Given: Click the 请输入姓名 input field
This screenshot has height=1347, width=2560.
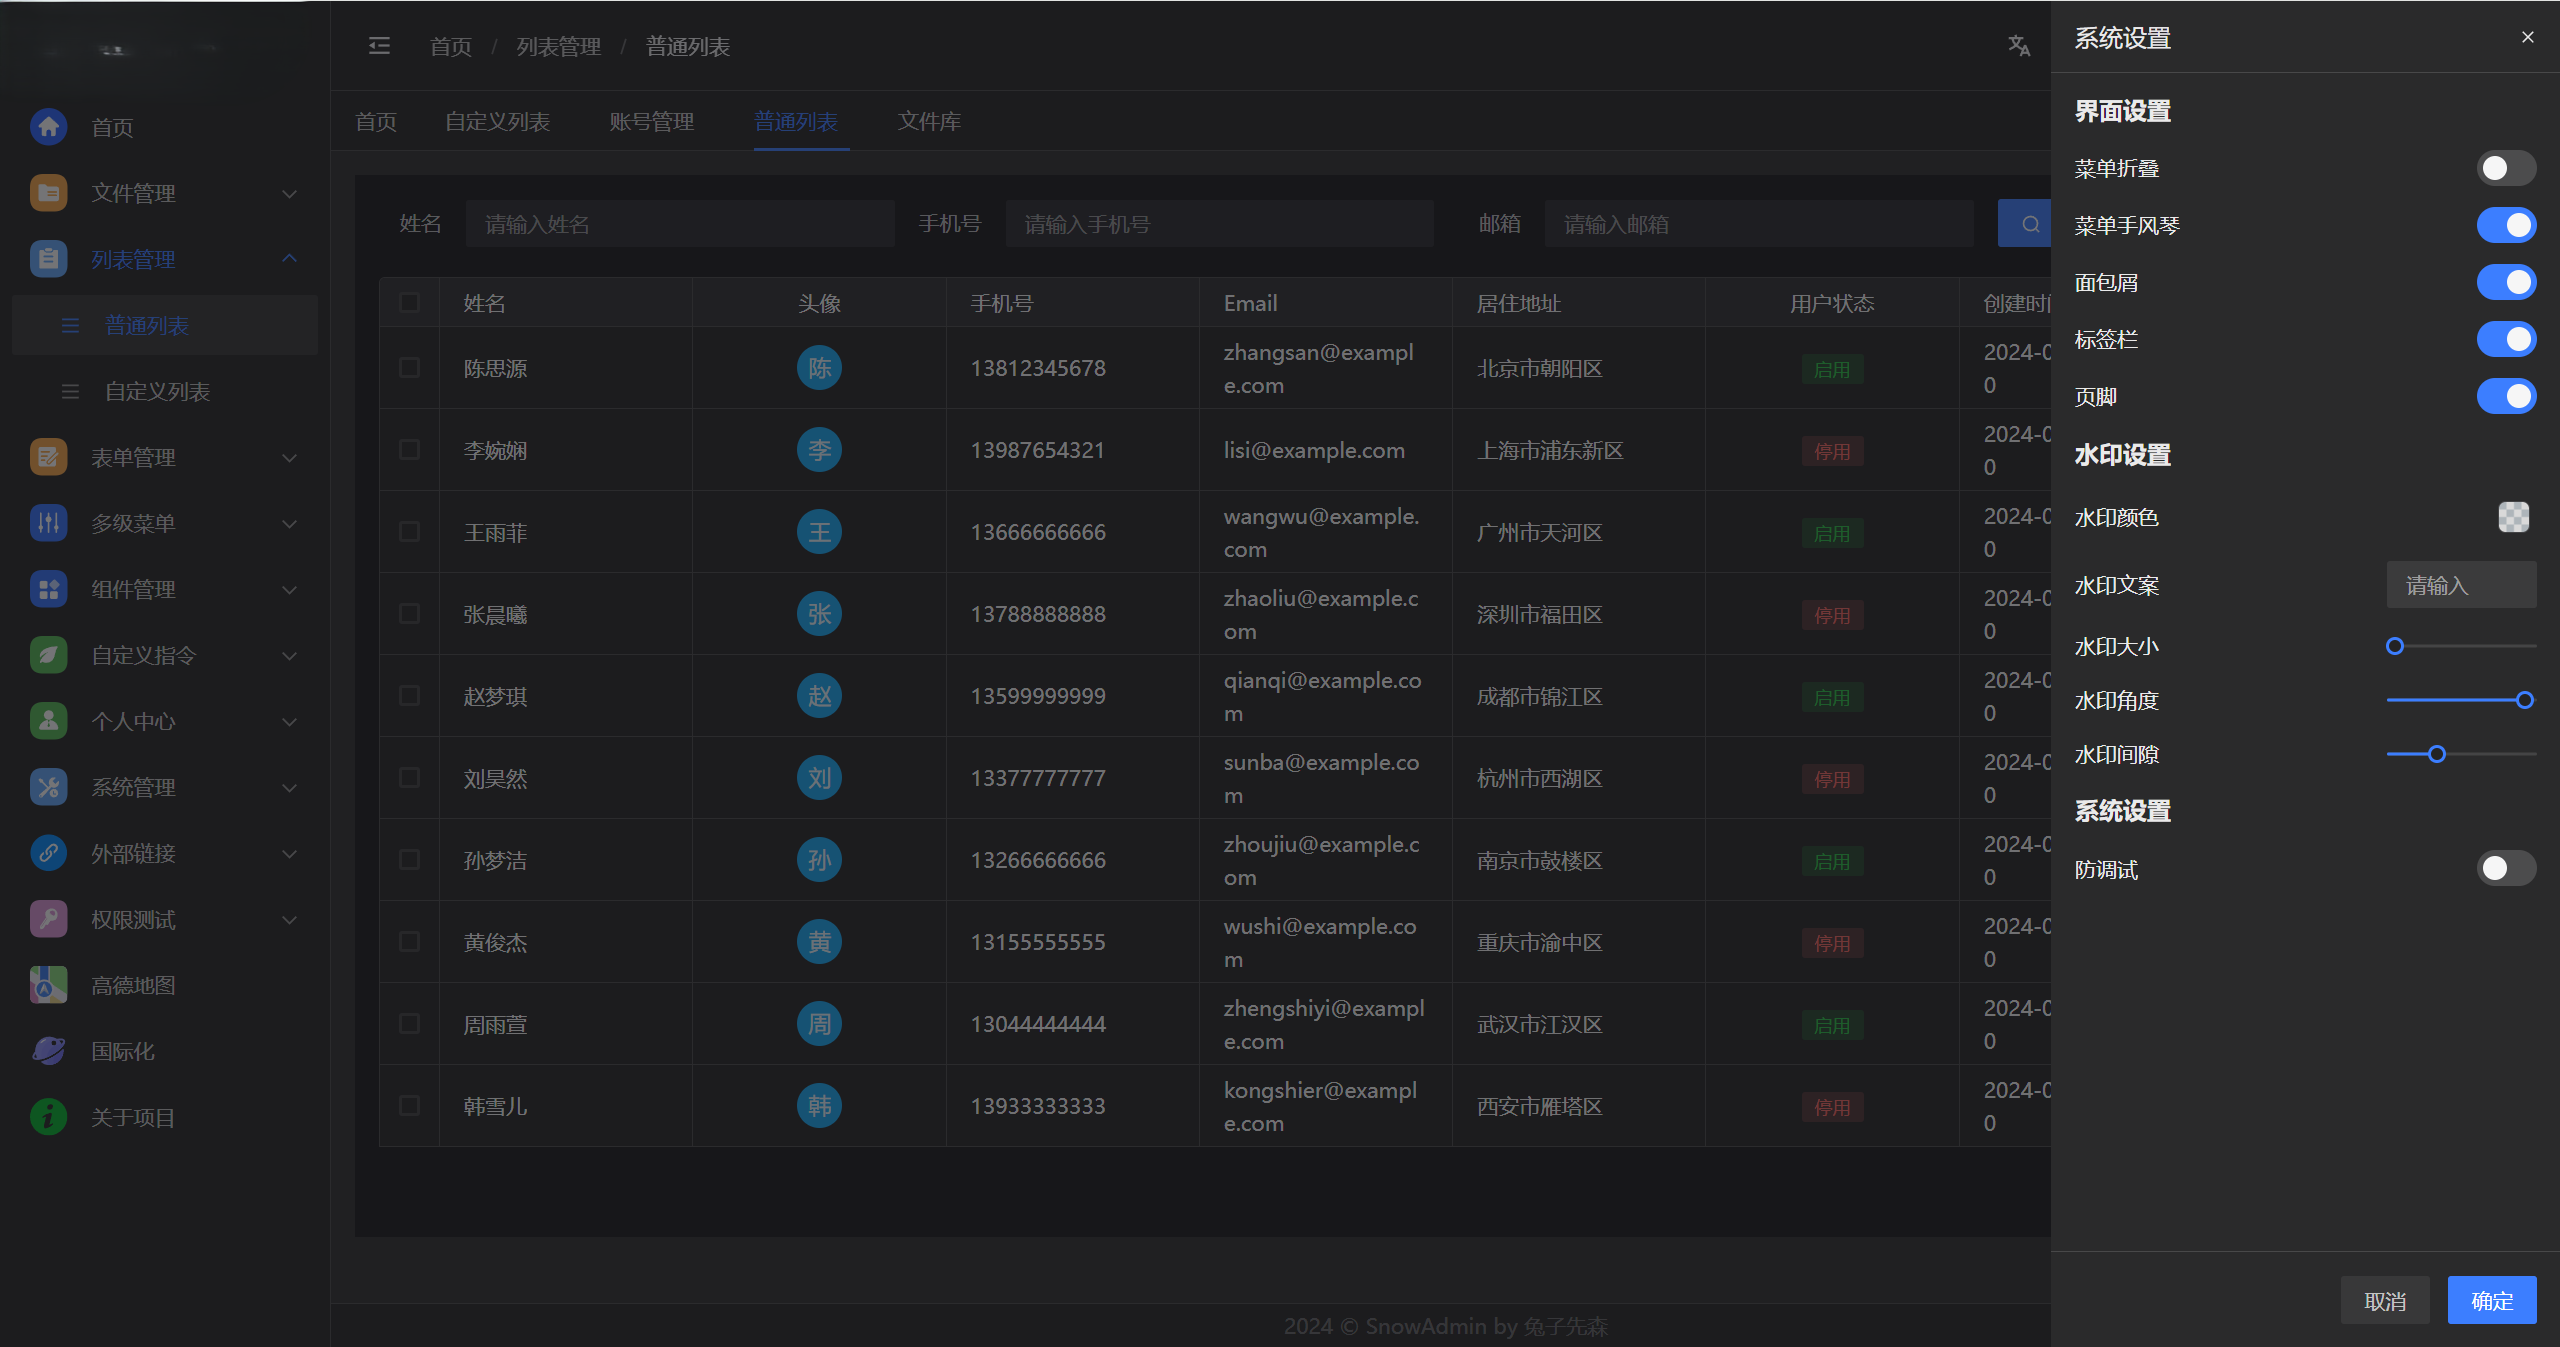Looking at the screenshot, I should 680,223.
